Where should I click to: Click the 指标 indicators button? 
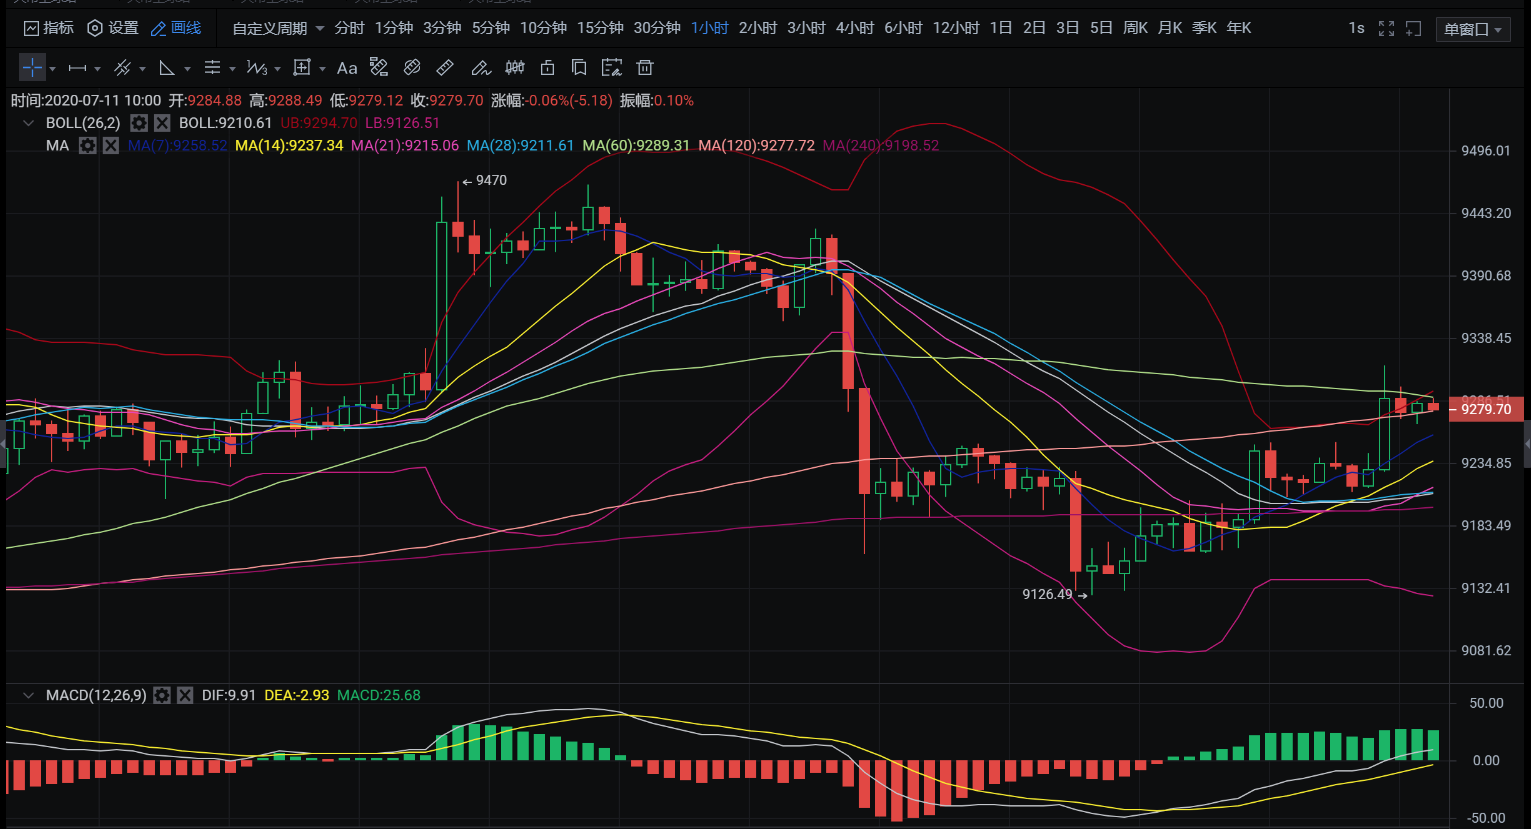pyautogui.click(x=48, y=28)
